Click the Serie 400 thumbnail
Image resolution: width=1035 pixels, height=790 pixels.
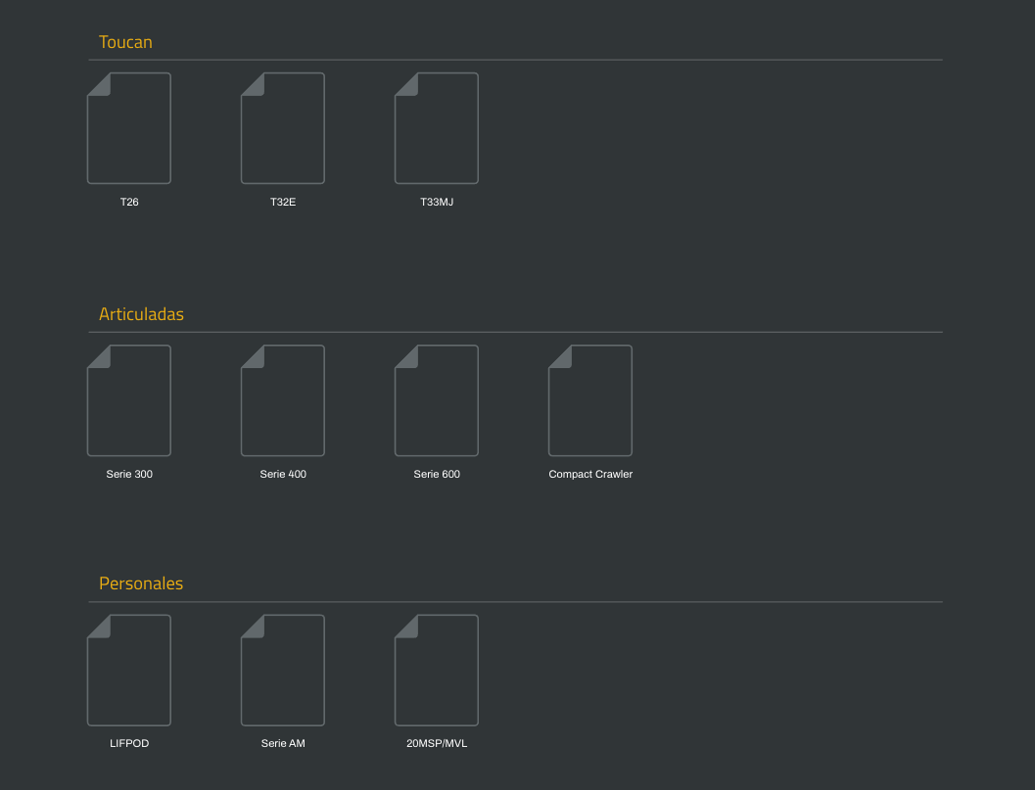(x=283, y=400)
